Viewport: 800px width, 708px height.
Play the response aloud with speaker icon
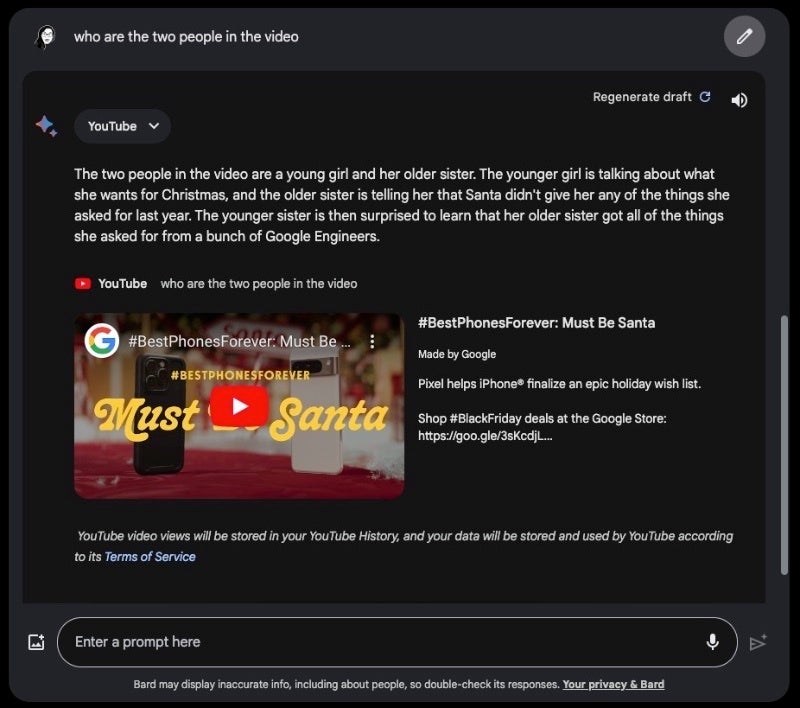pos(739,100)
